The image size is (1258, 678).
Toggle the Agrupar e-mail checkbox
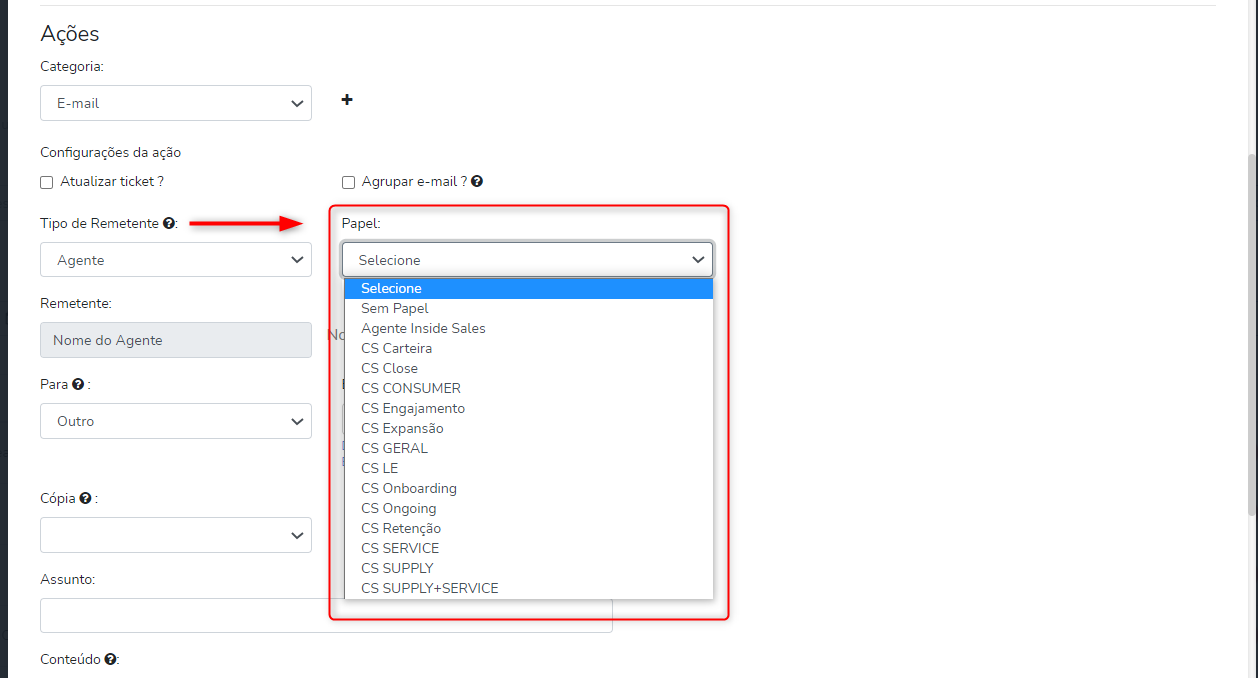coord(349,182)
